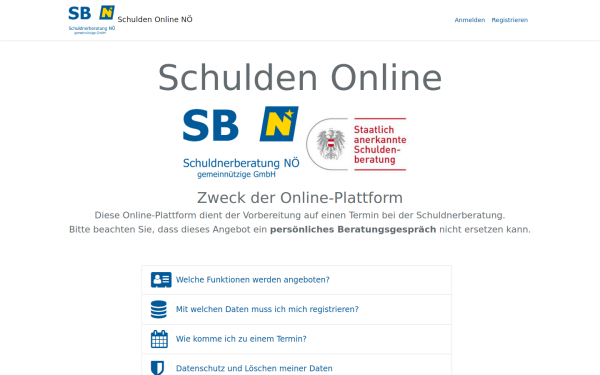This screenshot has height=375, width=600.
Task: Expand 'Wie komme ich zu einem Termin?'
Action: point(241,339)
